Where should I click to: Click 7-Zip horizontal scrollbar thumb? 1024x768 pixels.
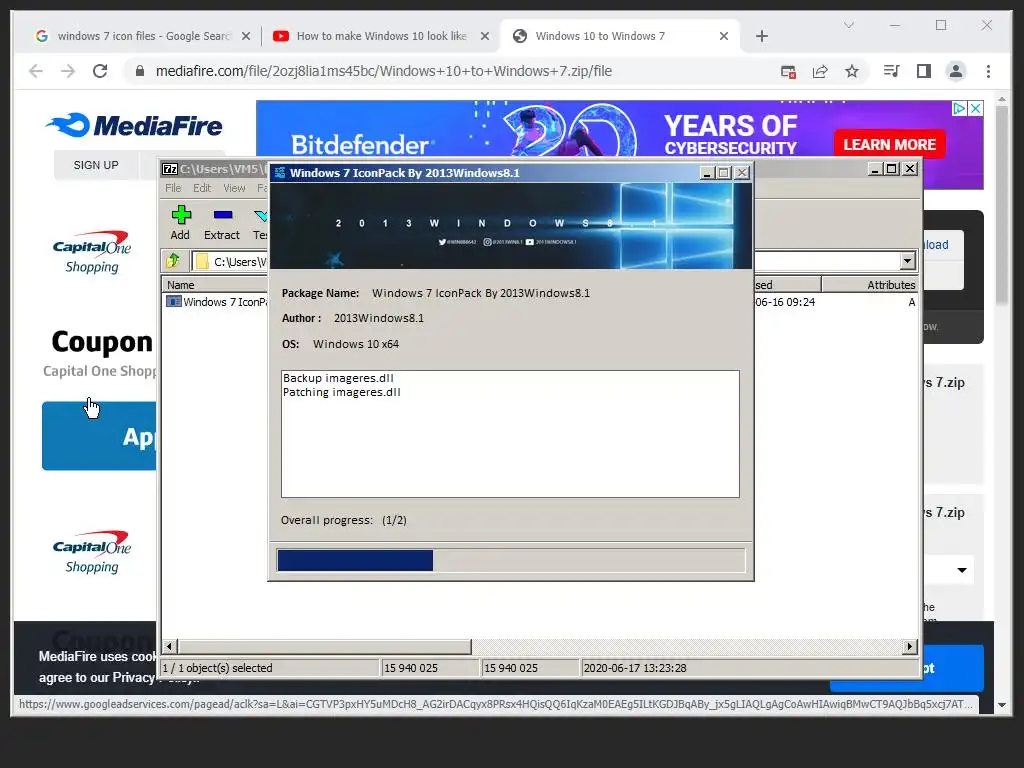point(325,647)
